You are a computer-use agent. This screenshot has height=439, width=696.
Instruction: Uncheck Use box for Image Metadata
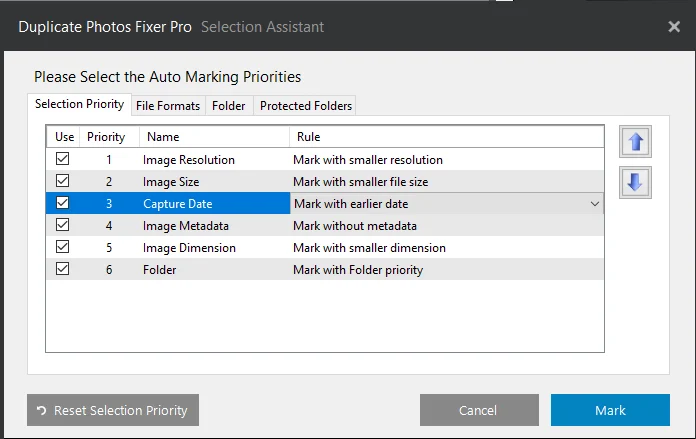point(63,225)
